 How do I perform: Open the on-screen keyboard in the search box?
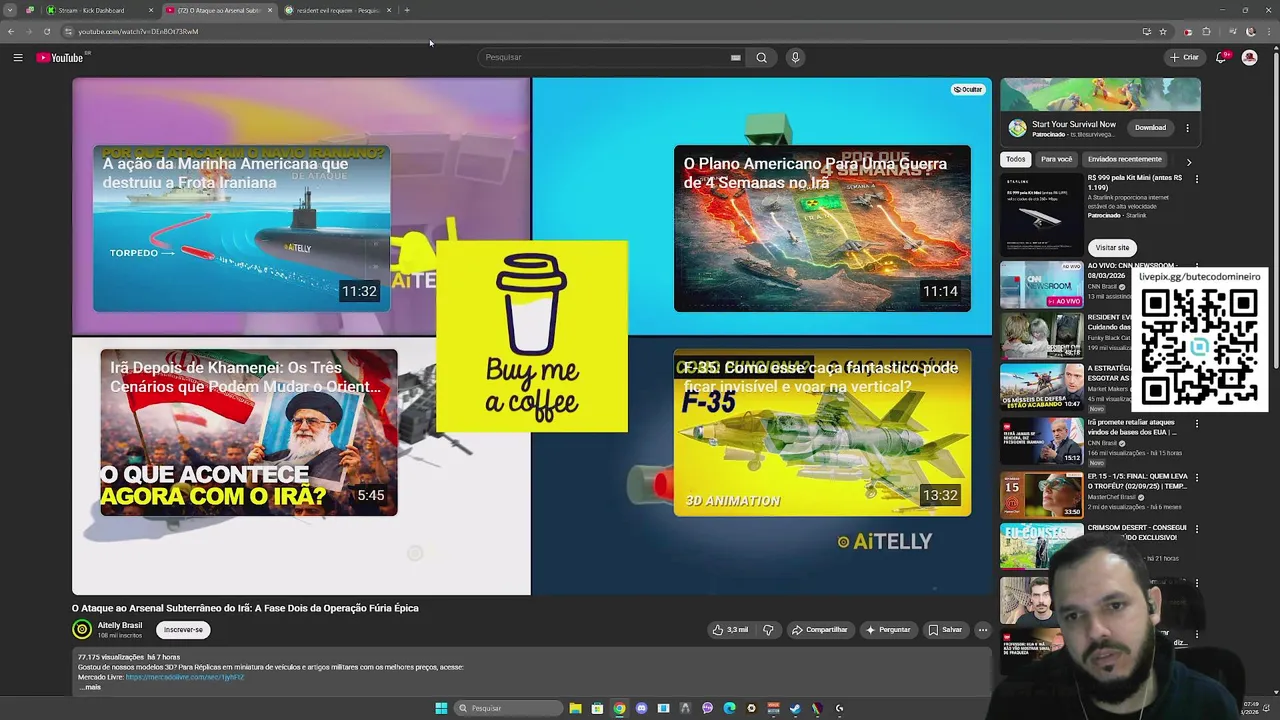(x=736, y=57)
